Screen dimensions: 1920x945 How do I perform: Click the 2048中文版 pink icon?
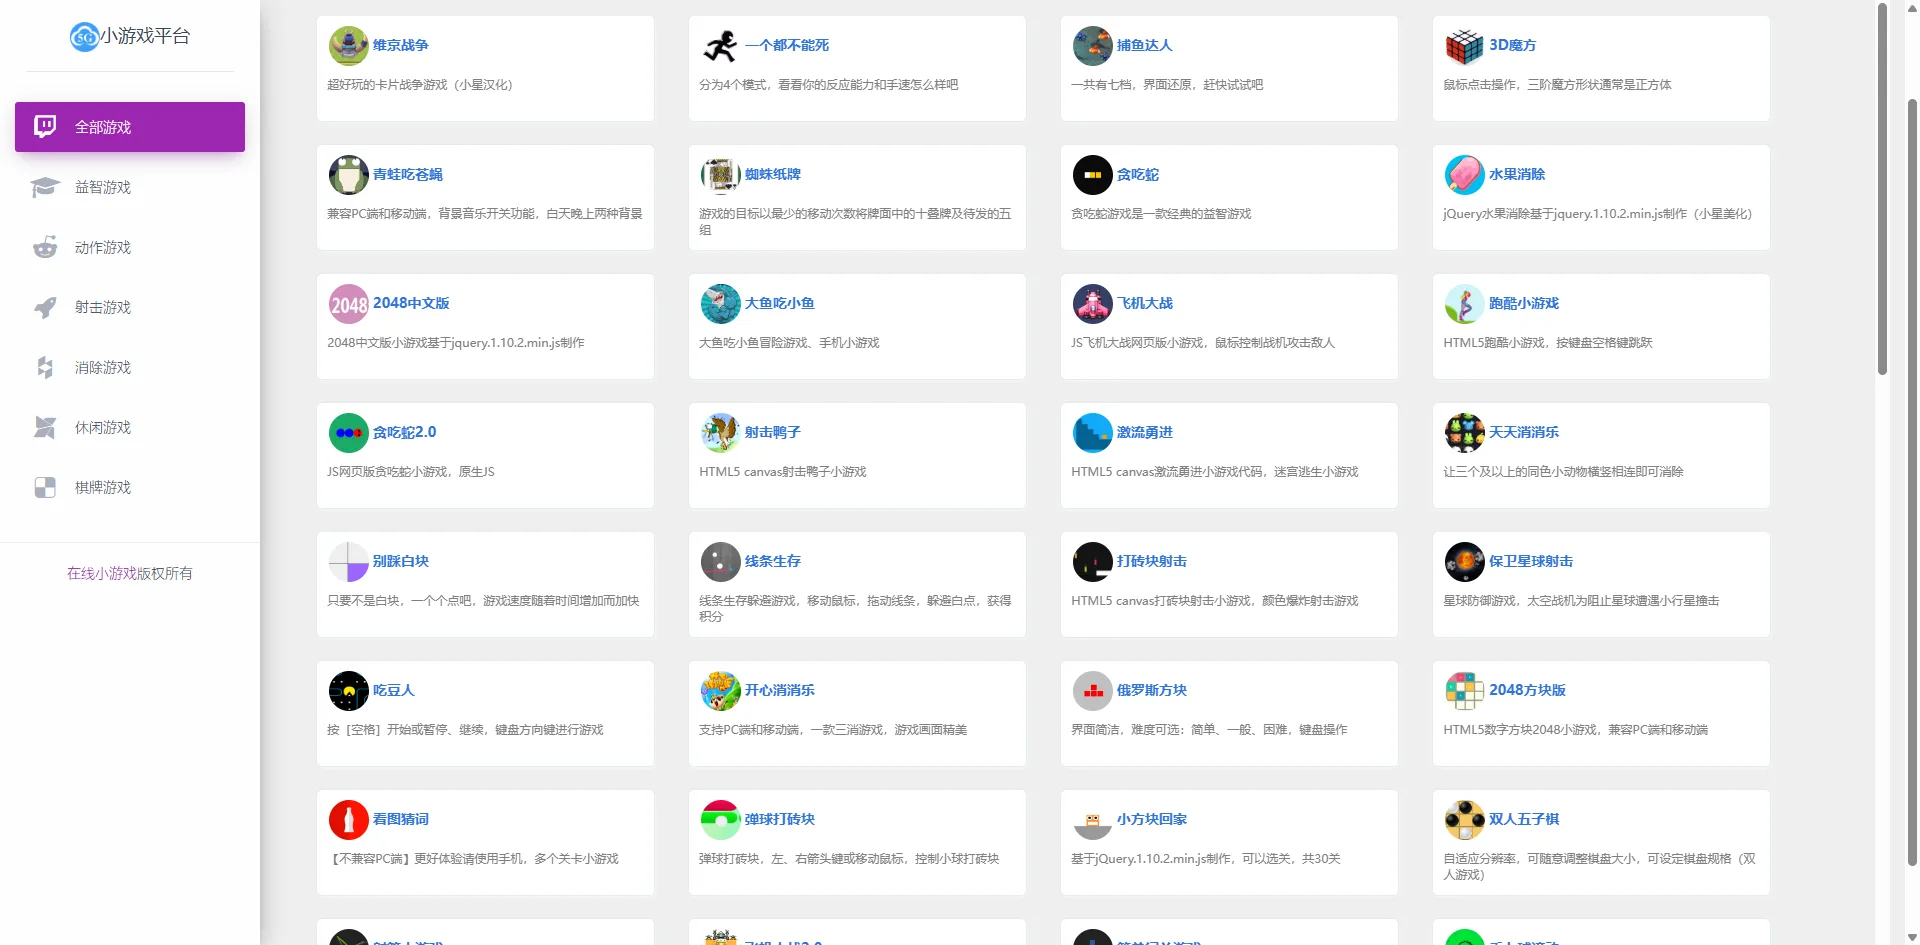pos(348,304)
